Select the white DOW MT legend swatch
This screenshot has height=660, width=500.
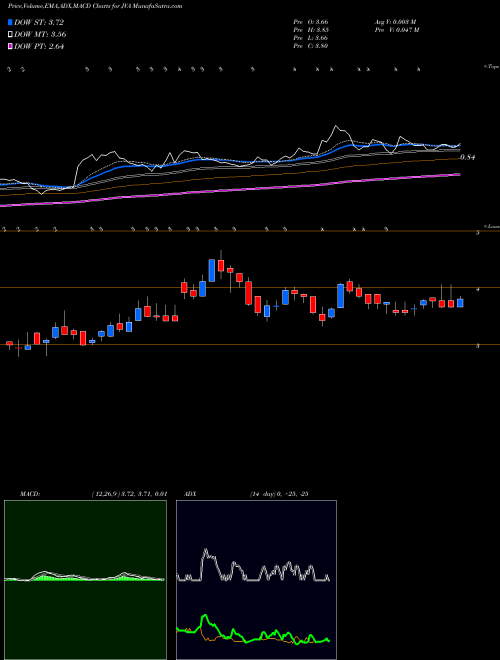[11, 34]
